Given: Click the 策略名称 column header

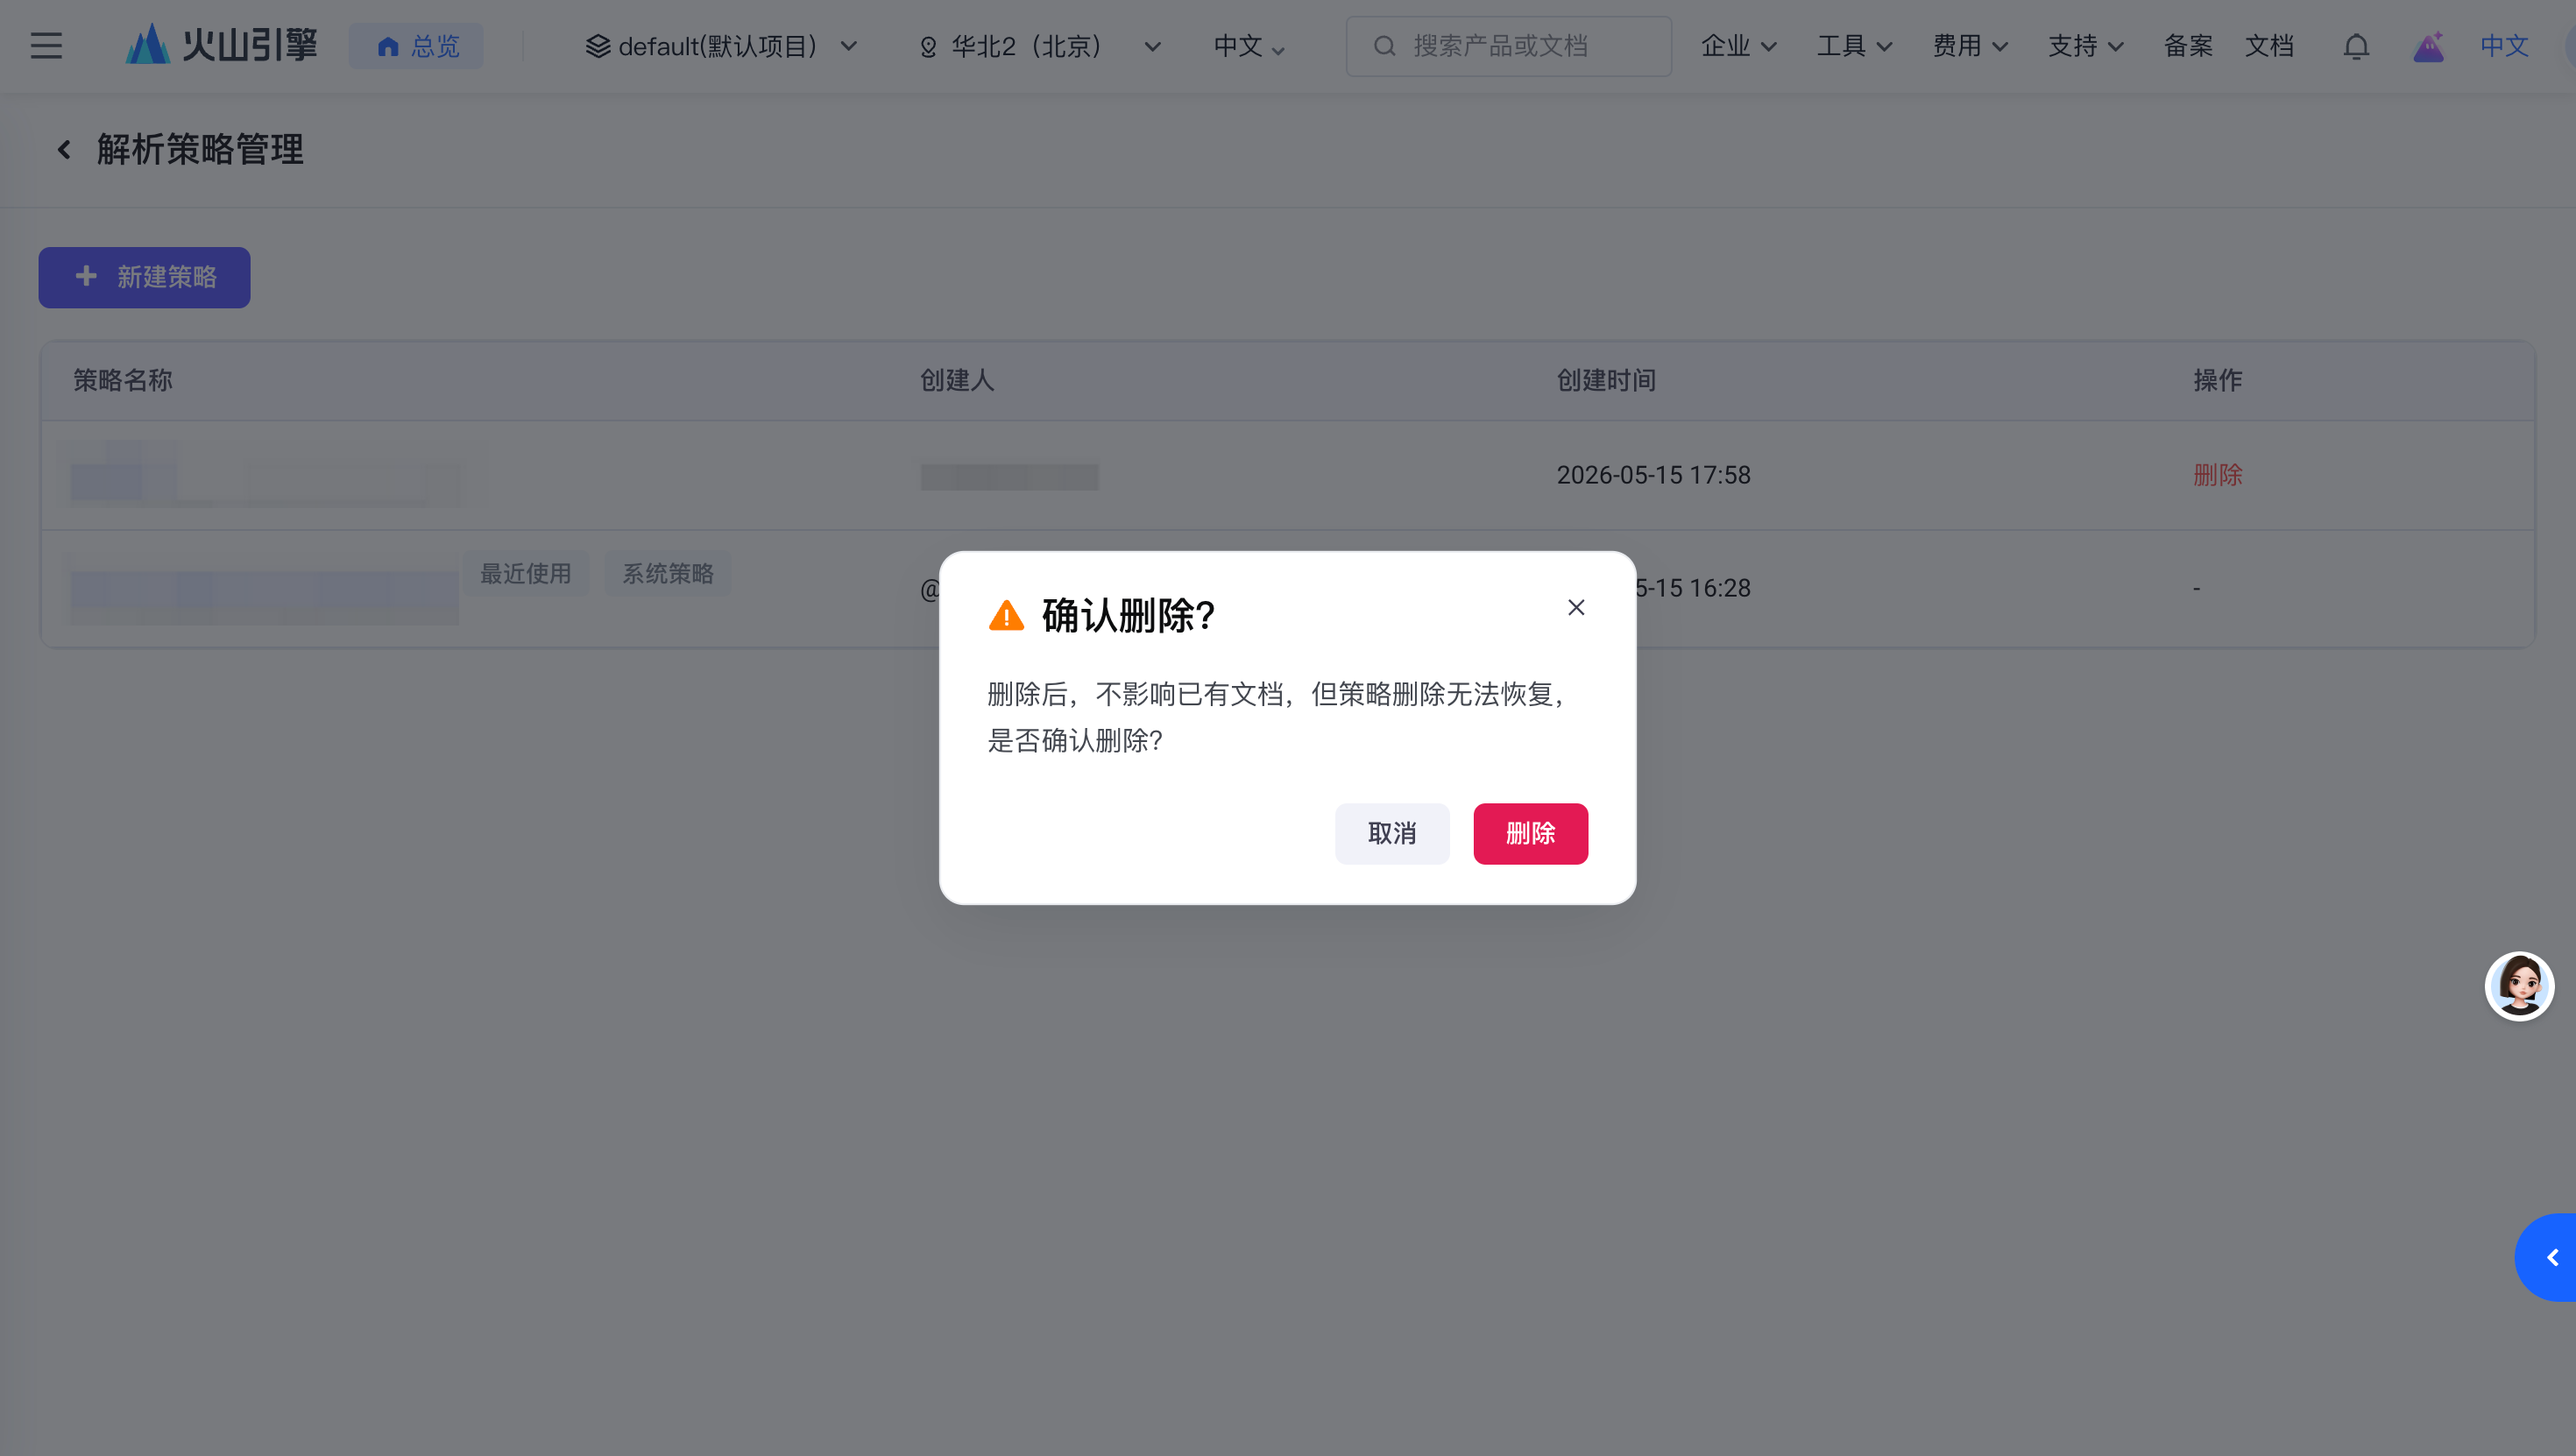Looking at the screenshot, I should point(123,381).
